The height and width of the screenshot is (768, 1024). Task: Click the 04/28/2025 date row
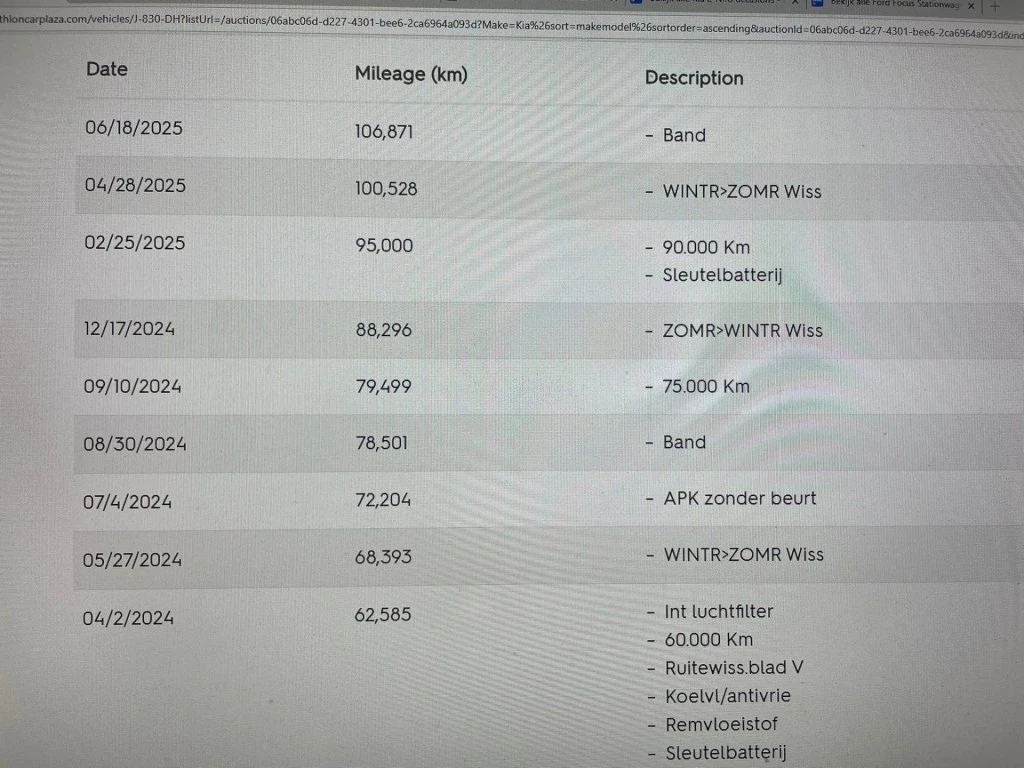click(x=135, y=186)
